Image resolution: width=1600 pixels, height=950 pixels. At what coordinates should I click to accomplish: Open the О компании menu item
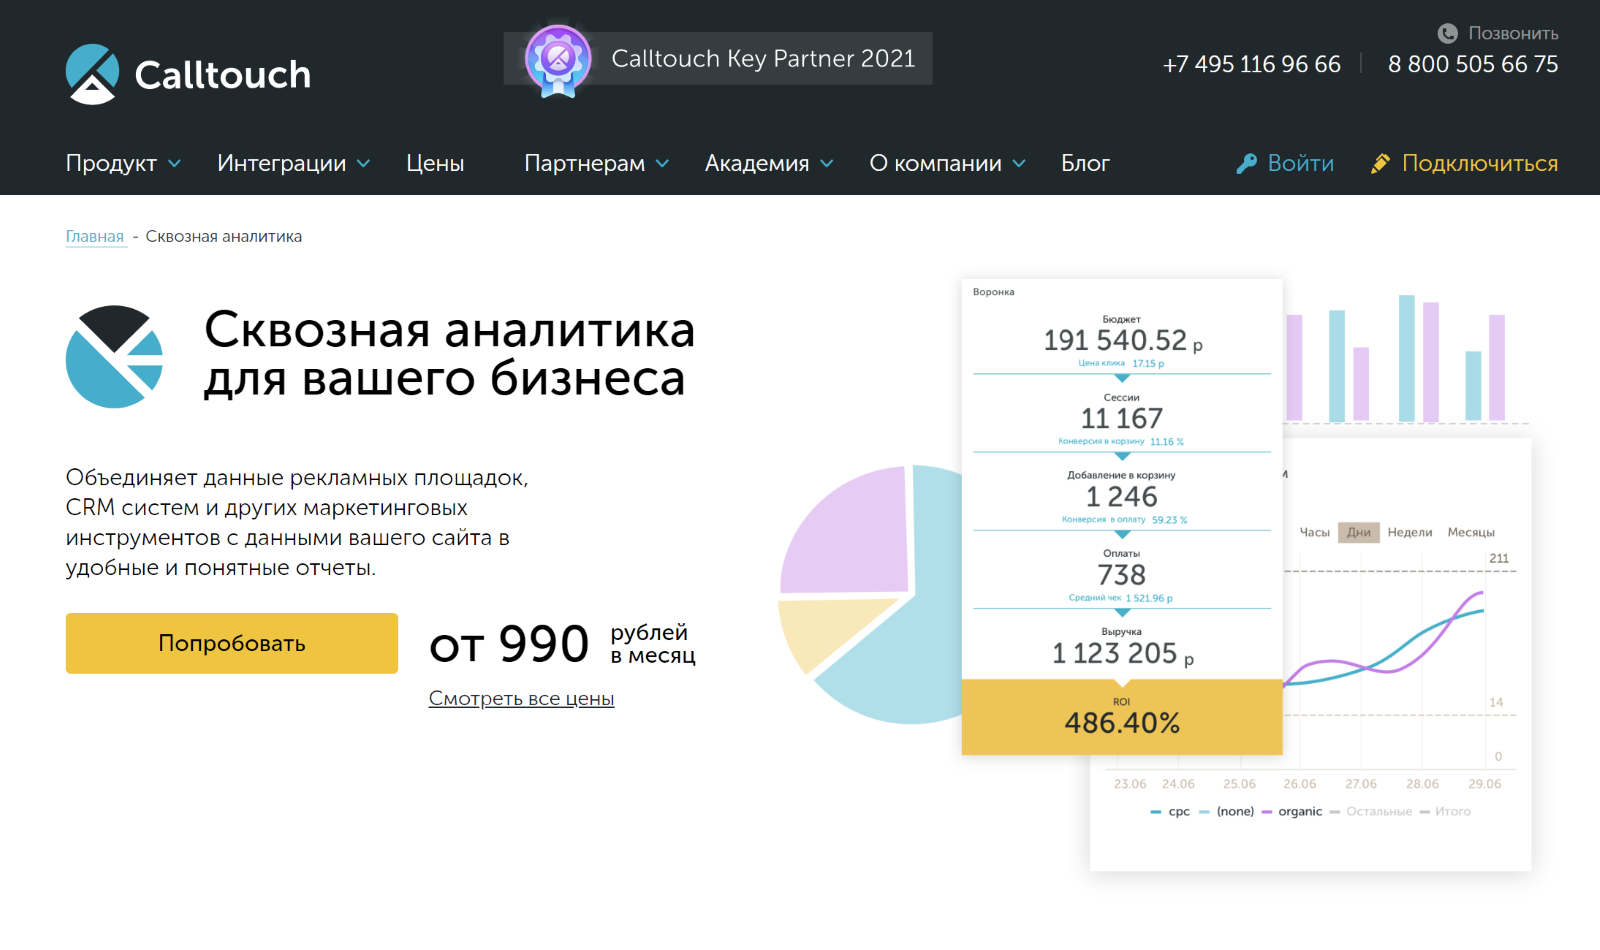coord(935,163)
